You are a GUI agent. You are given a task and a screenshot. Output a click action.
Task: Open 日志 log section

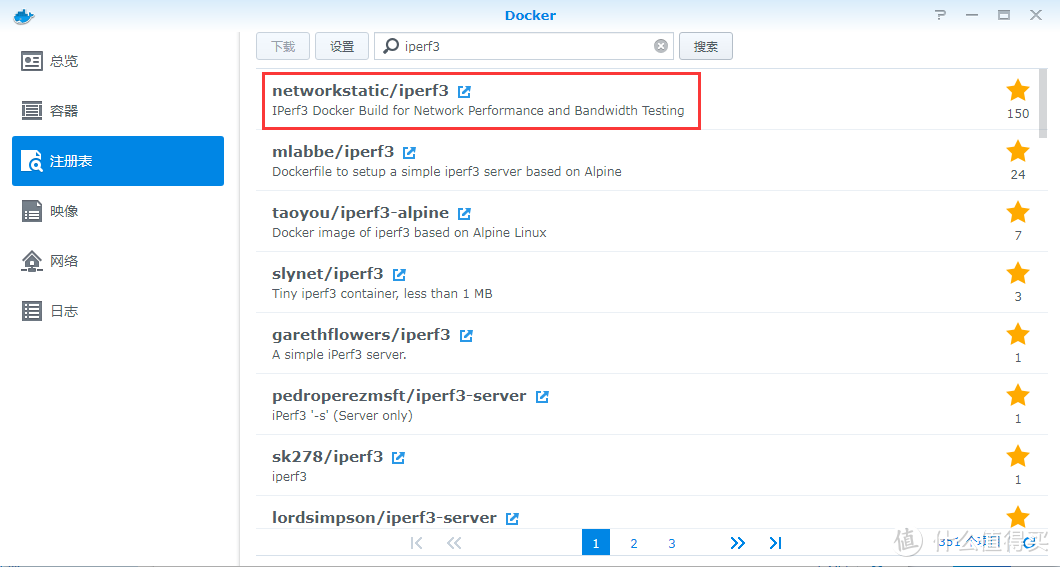tap(118, 311)
